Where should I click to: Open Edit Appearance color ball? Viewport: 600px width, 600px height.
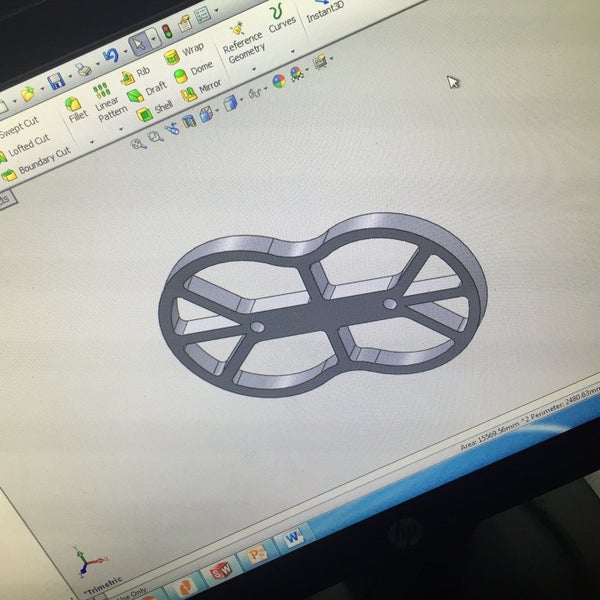click(x=279, y=81)
